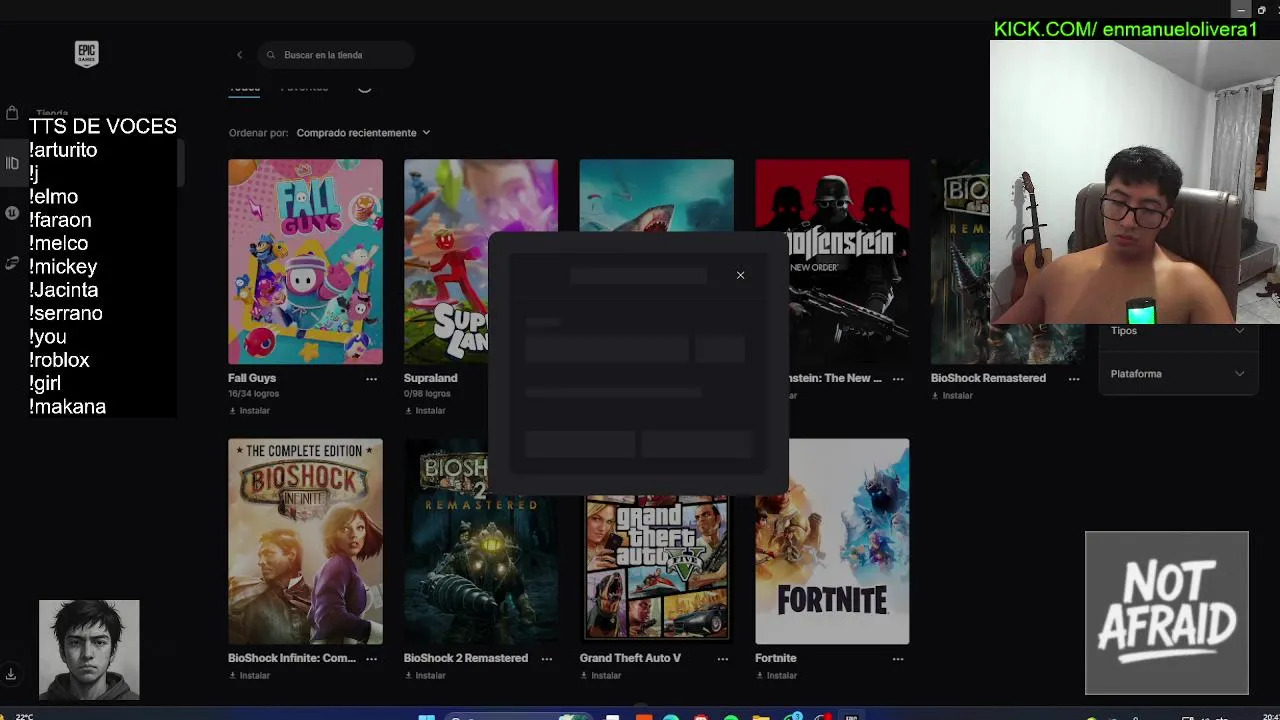Click the 'Ordenar por:' label
Image resolution: width=1280 pixels, height=720 pixels.
click(258, 133)
